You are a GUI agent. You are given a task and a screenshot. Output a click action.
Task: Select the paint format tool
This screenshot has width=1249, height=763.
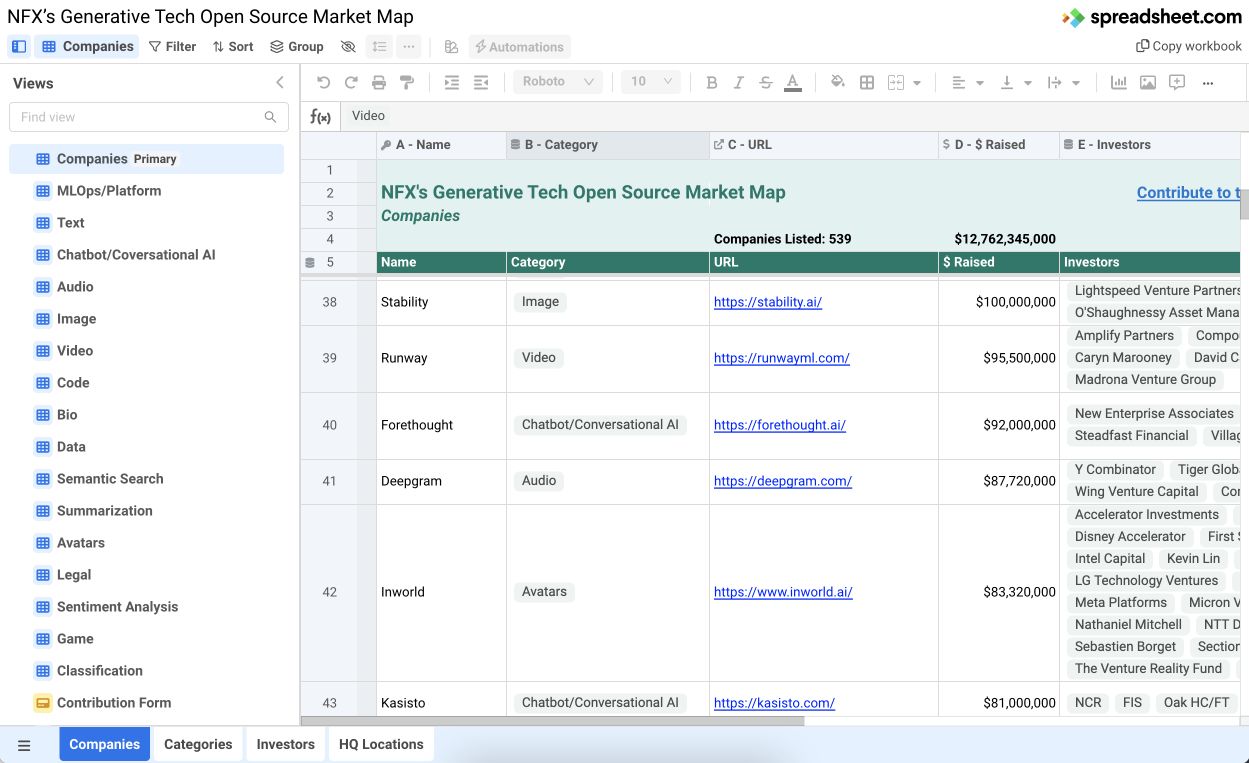[407, 82]
